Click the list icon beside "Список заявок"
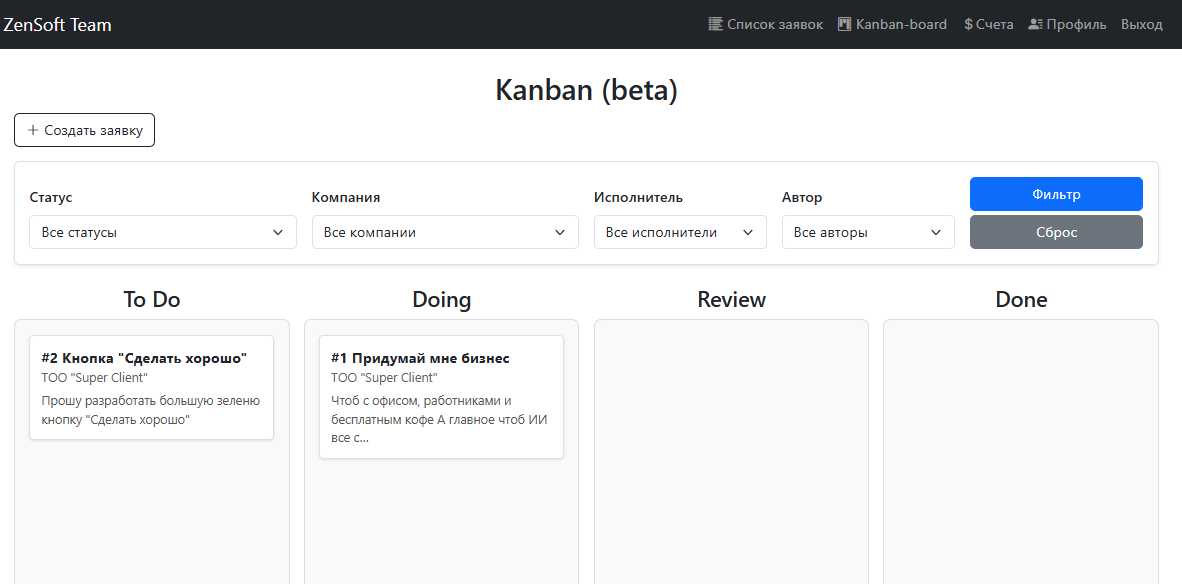Viewport: 1182px width, 584px height. click(714, 23)
